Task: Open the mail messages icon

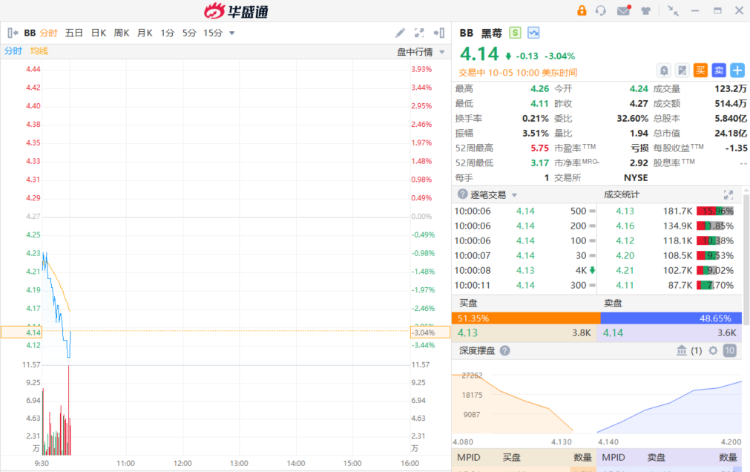Action: [x=623, y=11]
